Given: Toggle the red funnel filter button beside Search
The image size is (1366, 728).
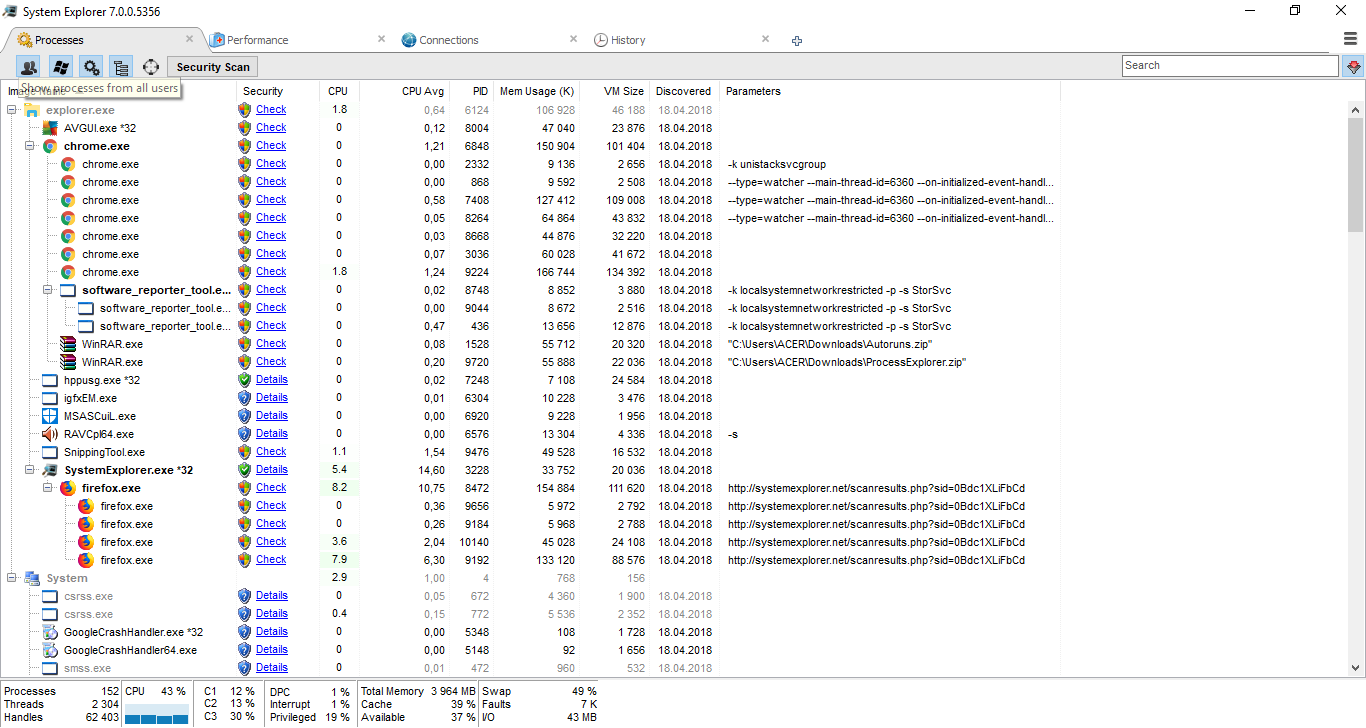Looking at the screenshot, I should pos(1354,66).
